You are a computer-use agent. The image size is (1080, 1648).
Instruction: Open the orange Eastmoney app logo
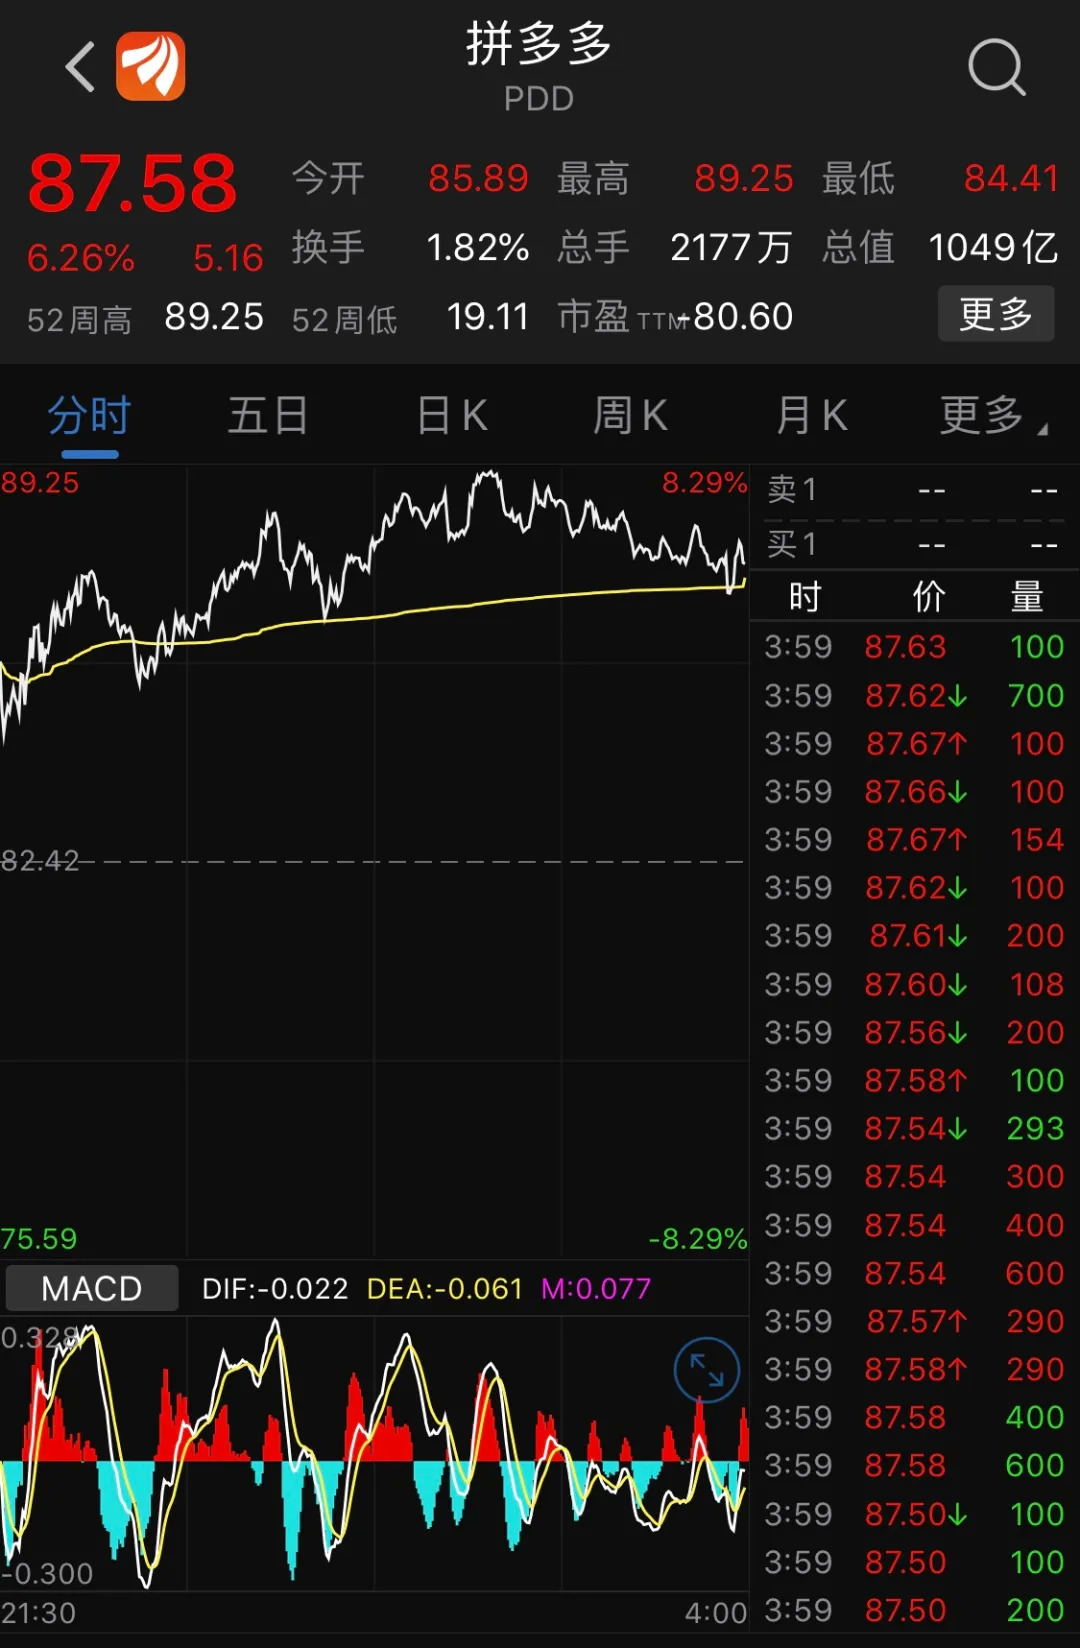coord(151,66)
